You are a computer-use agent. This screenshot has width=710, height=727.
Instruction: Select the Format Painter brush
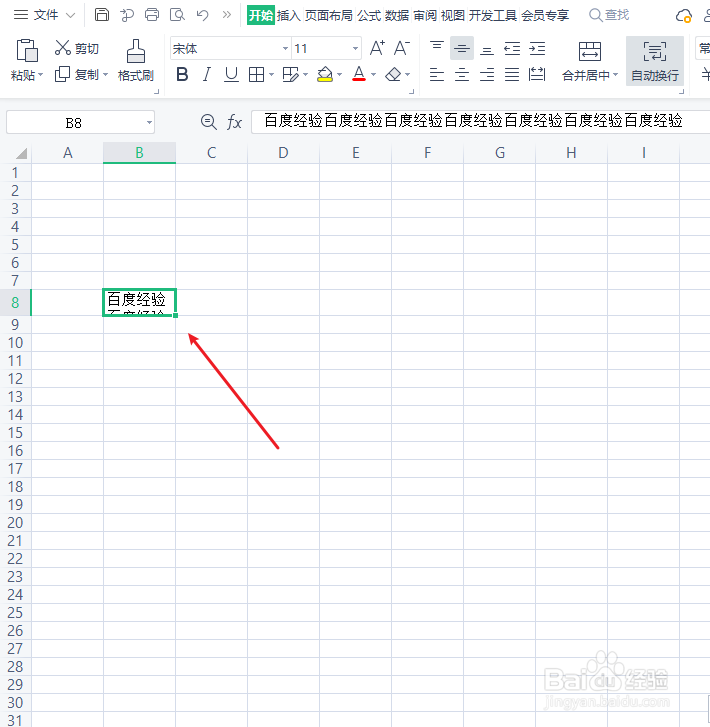(x=135, y=60)
